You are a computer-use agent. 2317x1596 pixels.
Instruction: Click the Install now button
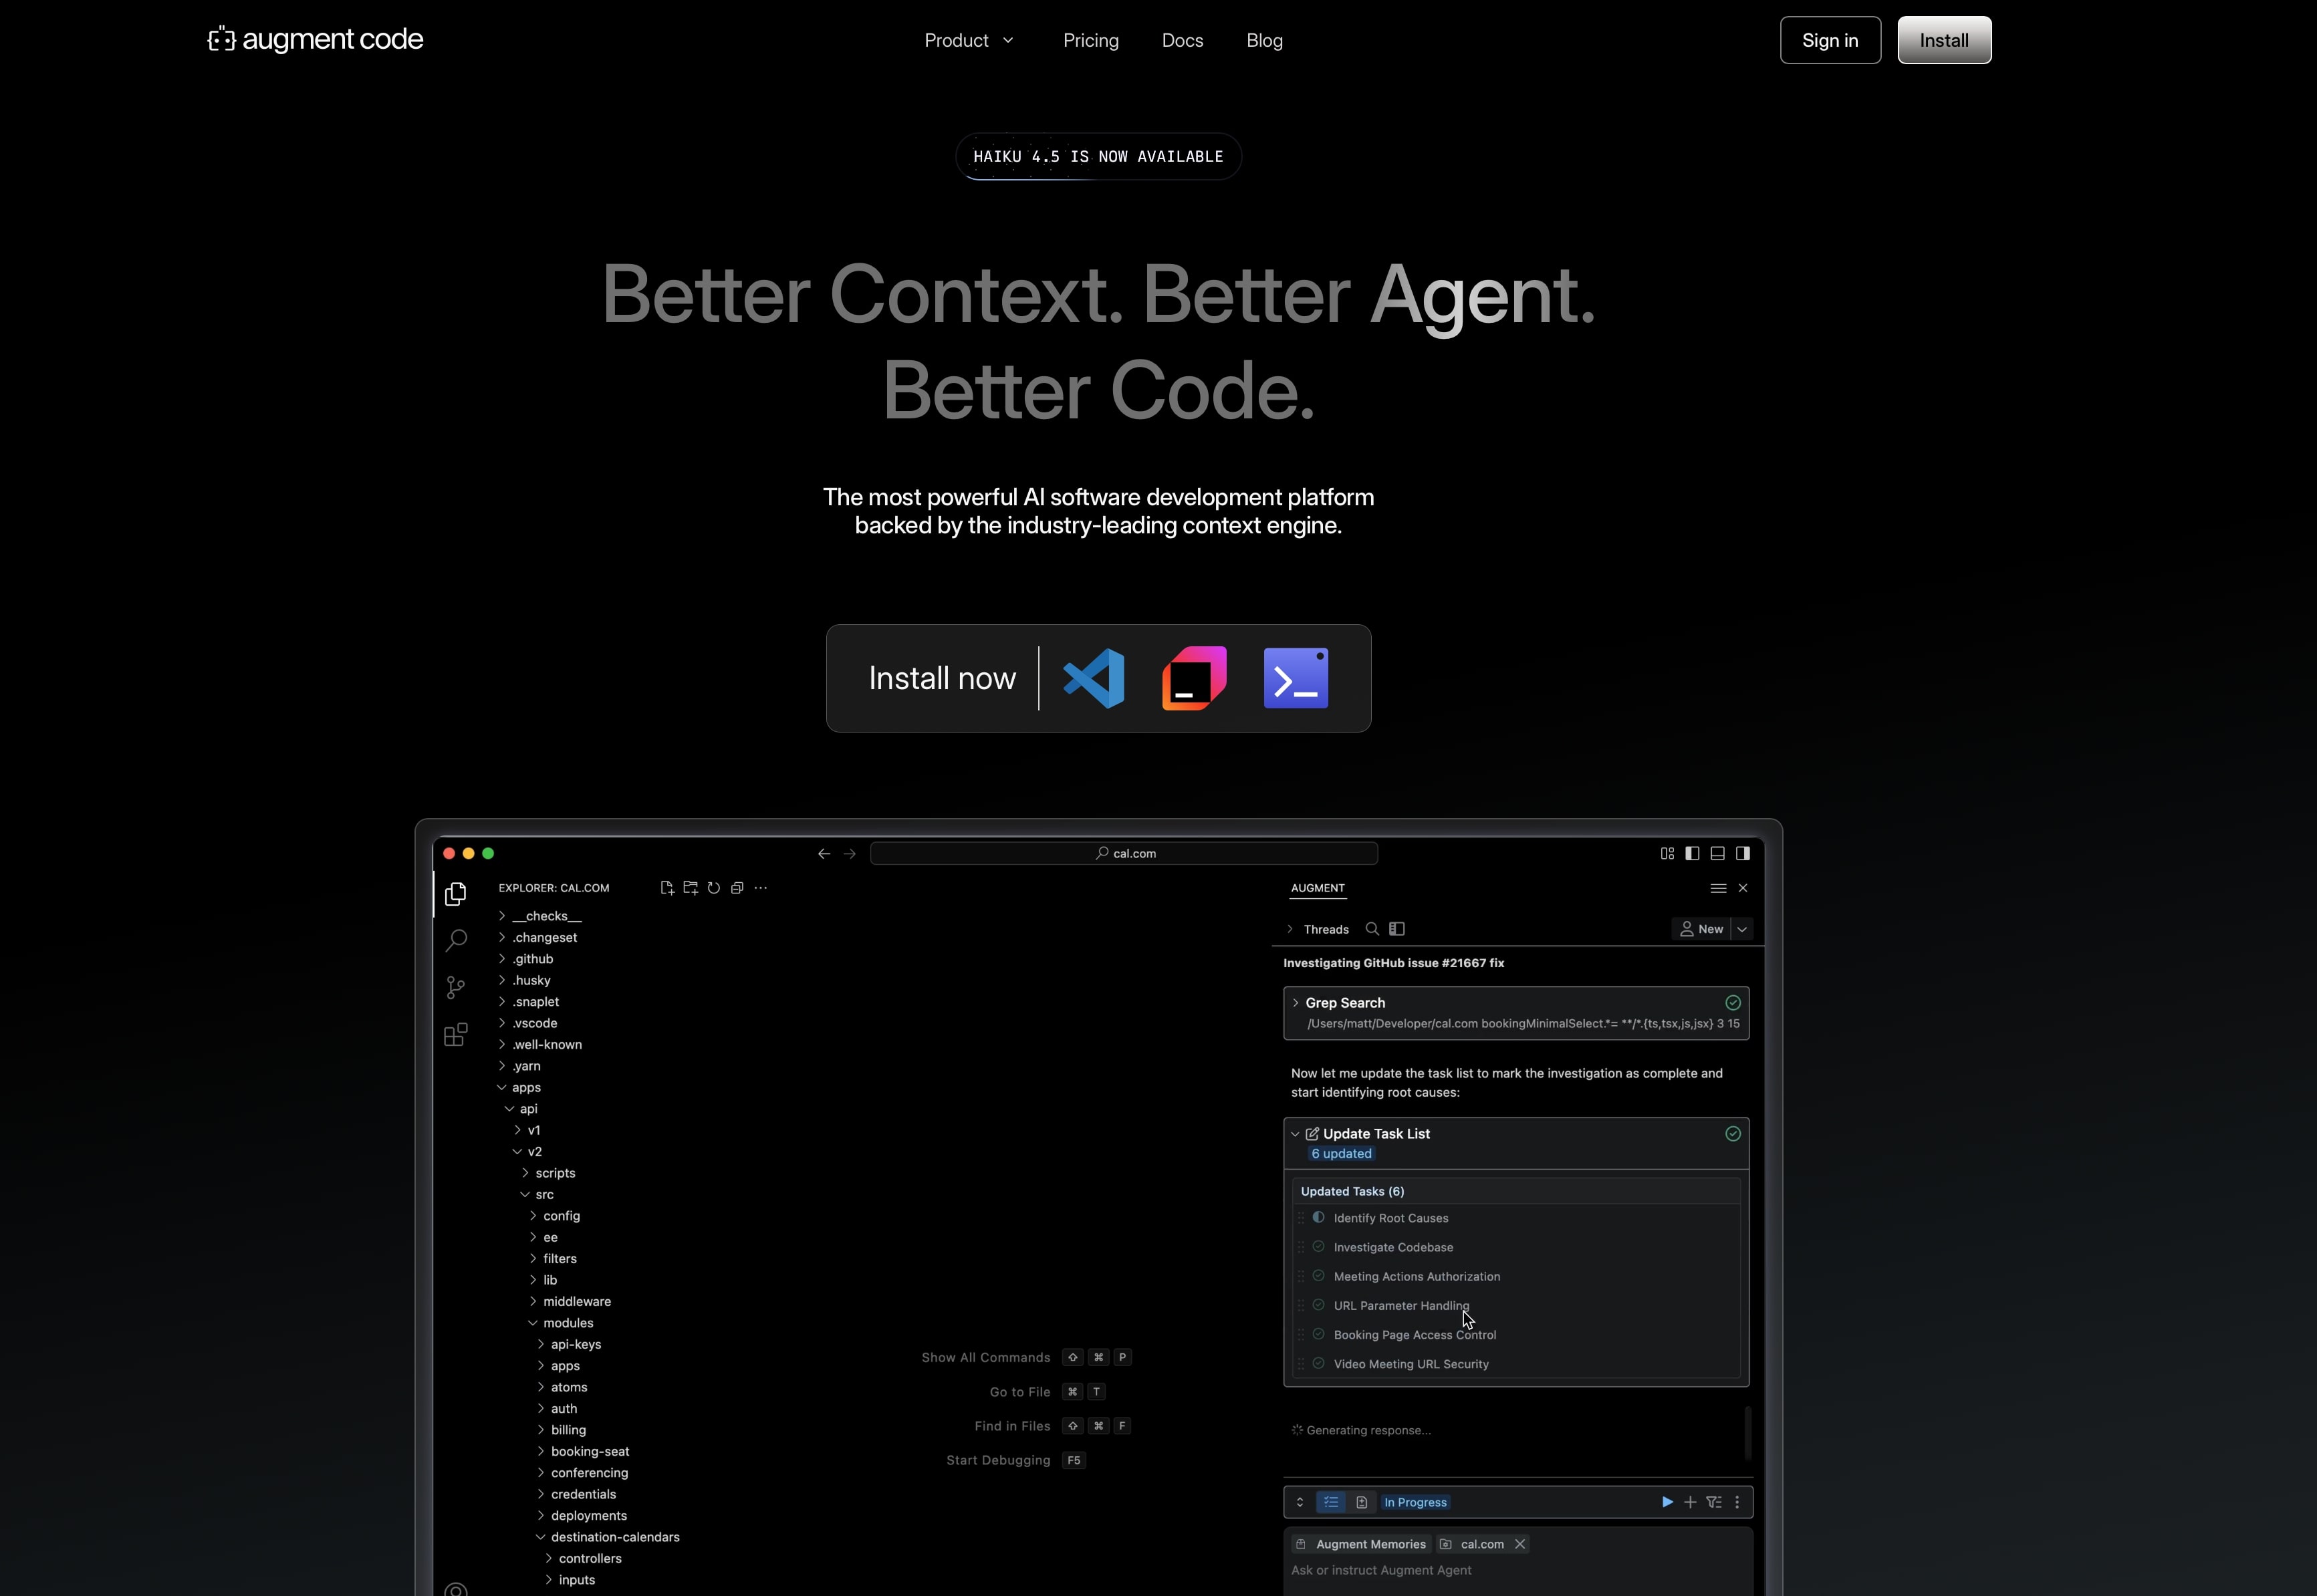click(x=941, y=677)
